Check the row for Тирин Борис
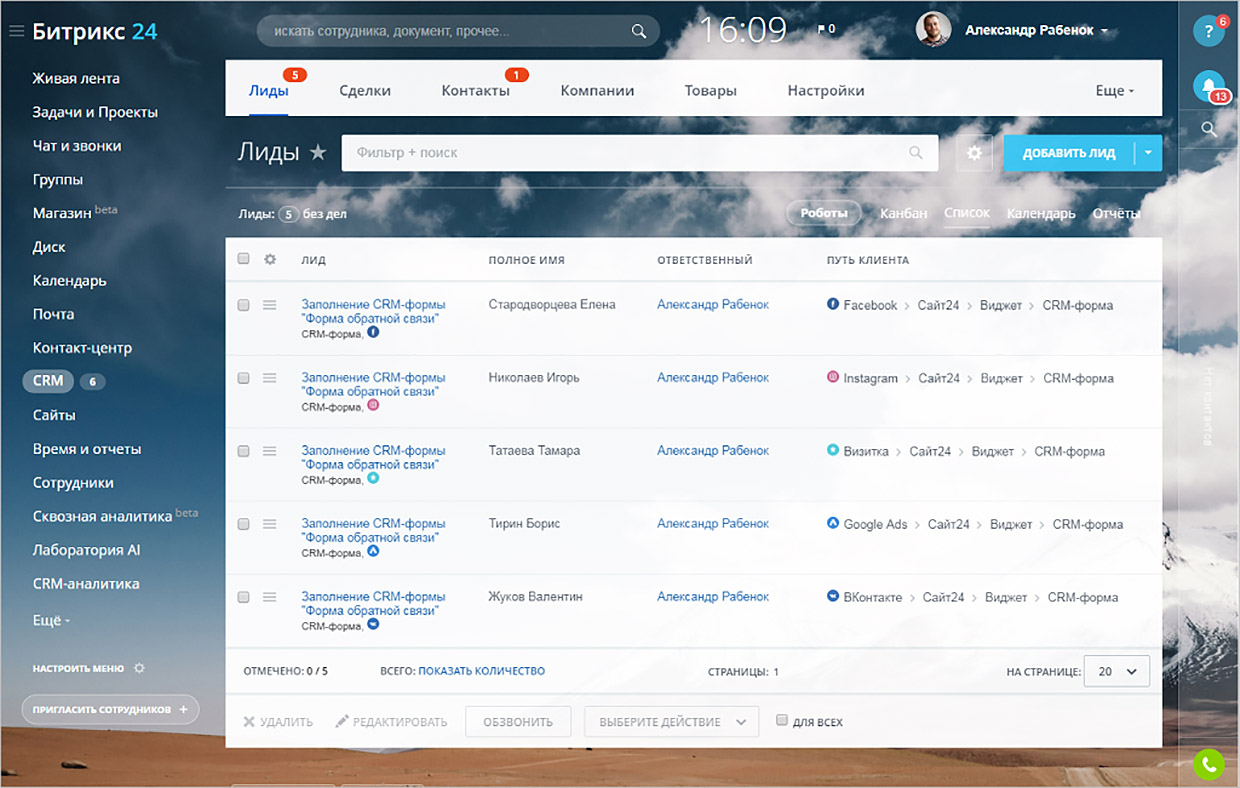Viewport: 1240px width, 788px height. click(243, 524)
